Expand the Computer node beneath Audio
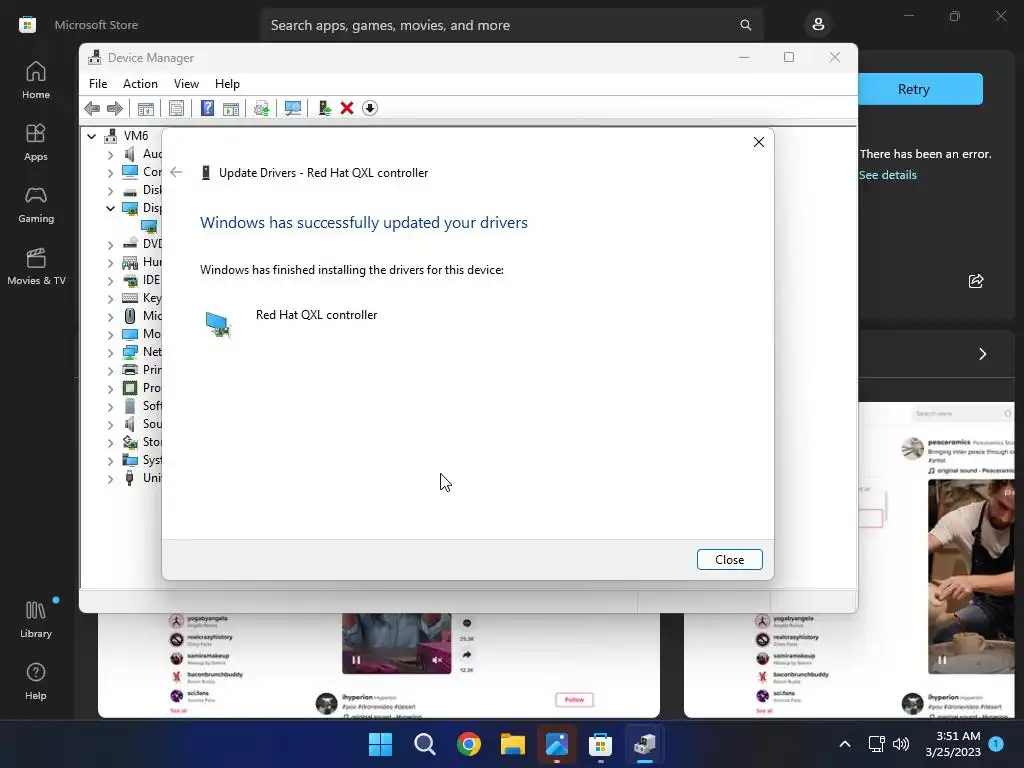1024x768 pixels. (110, 172)
